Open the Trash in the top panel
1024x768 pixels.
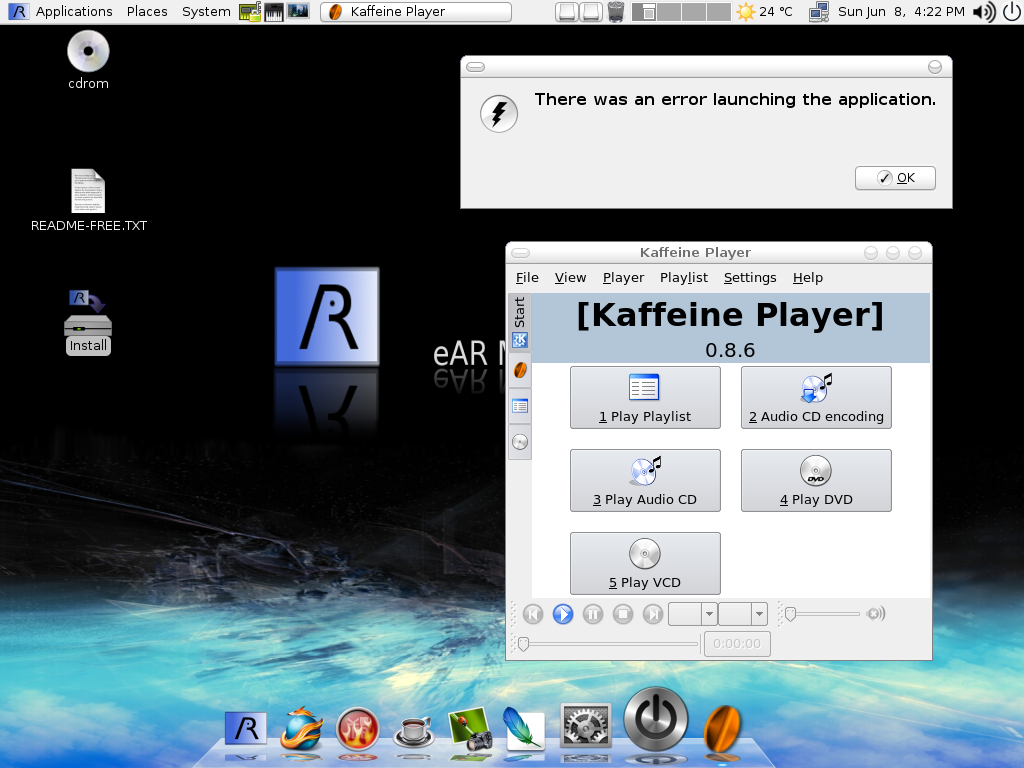pyautogui.click(x=615, y=12)
